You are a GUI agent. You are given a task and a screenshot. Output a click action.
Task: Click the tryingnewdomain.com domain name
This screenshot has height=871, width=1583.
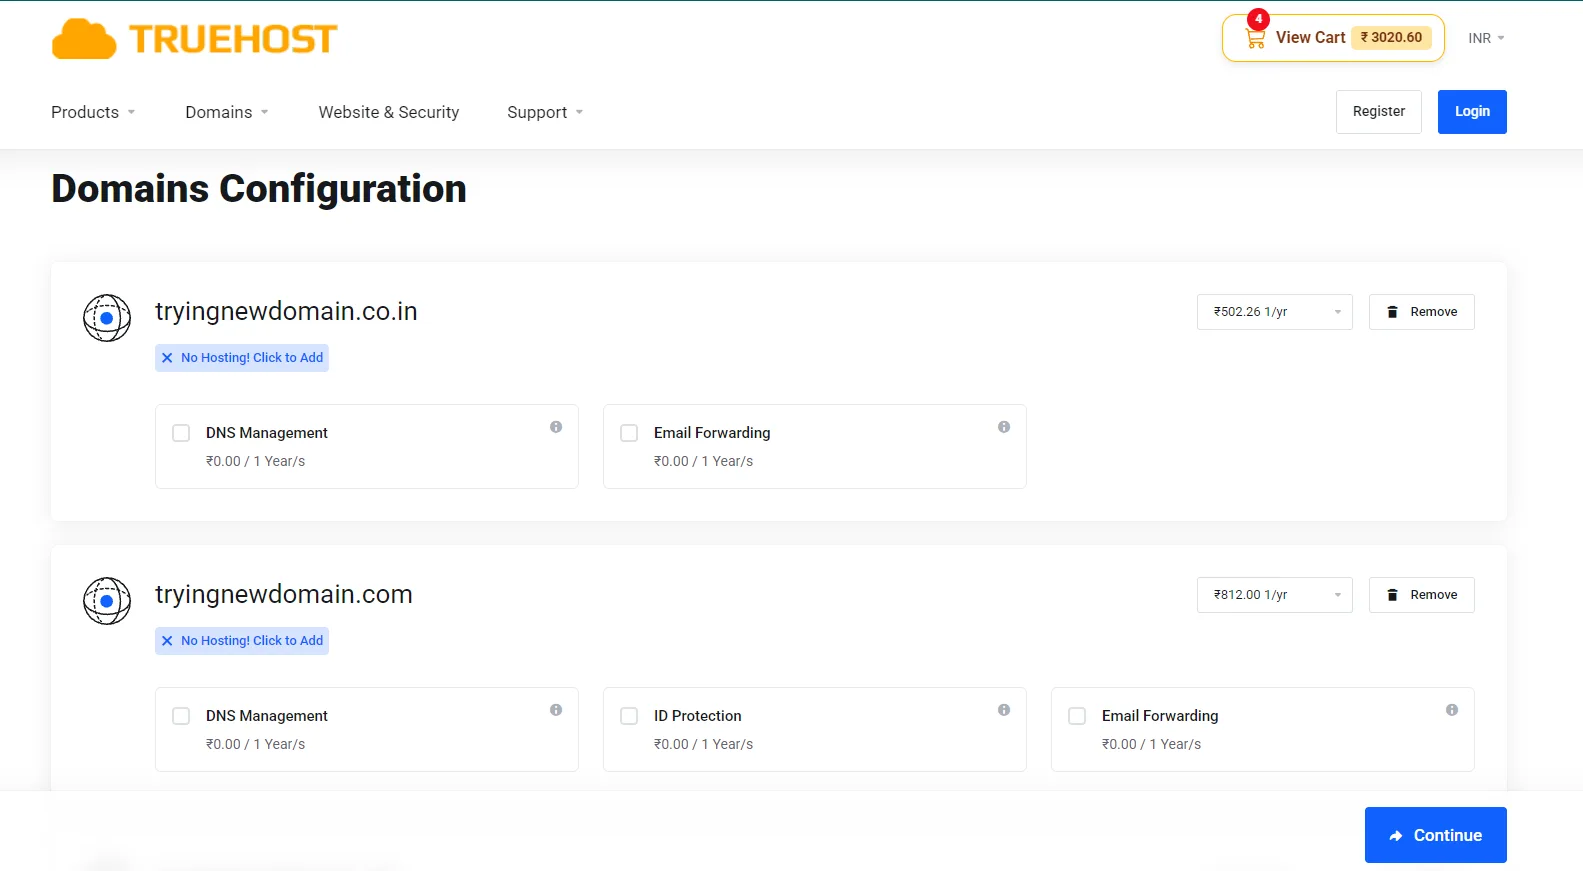[x=284, y=594]
